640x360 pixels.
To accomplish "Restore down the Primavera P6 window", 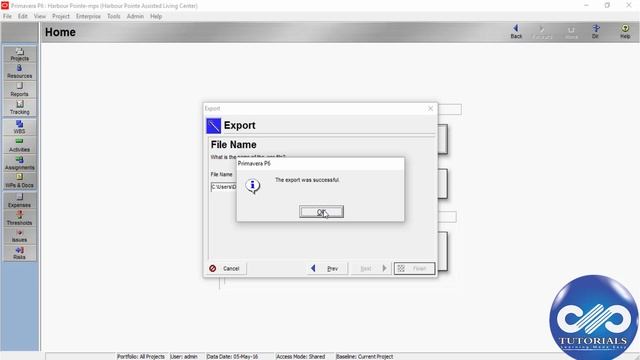I will (x=607, y=5).
